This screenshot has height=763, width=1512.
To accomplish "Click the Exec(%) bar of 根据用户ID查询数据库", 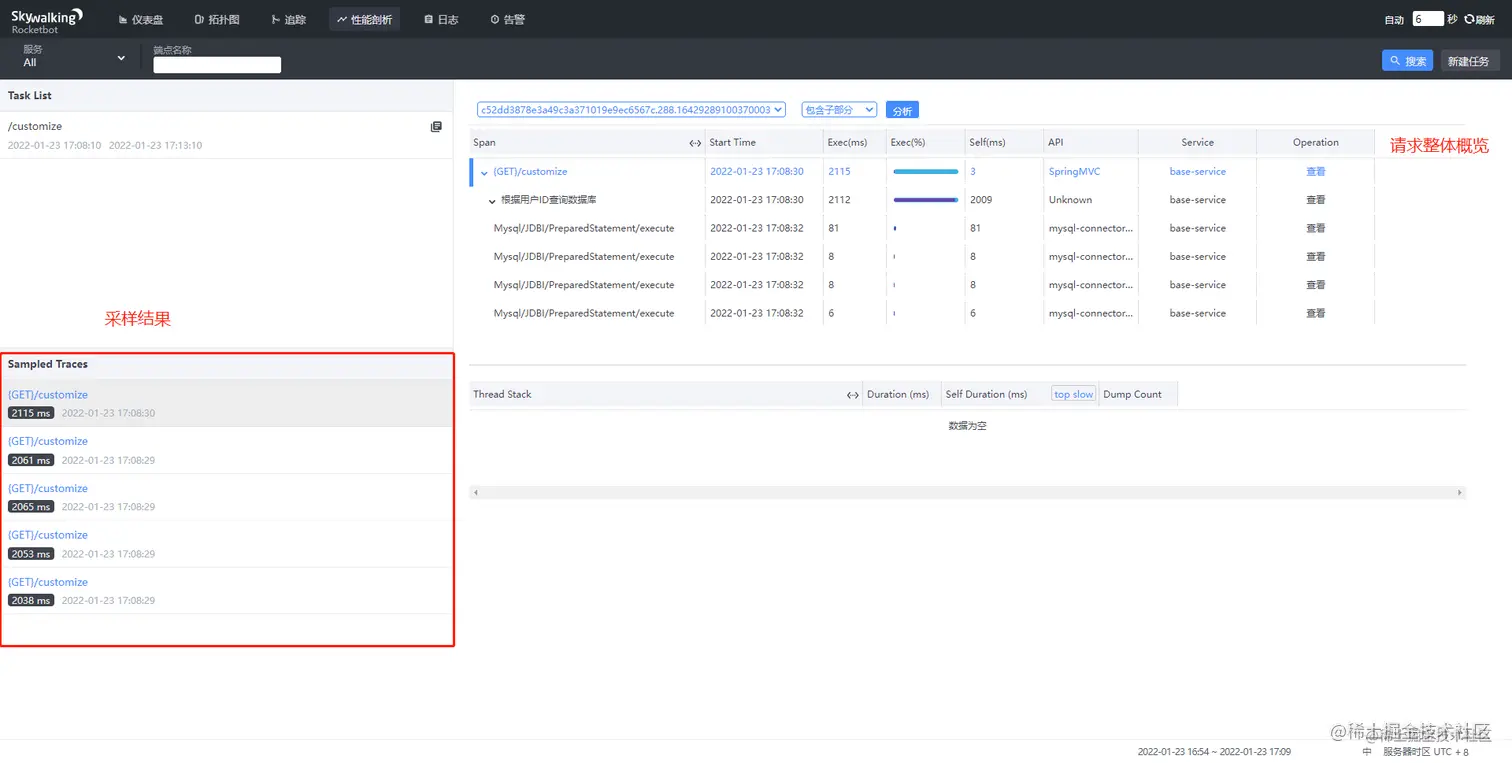I will [925, 200].
